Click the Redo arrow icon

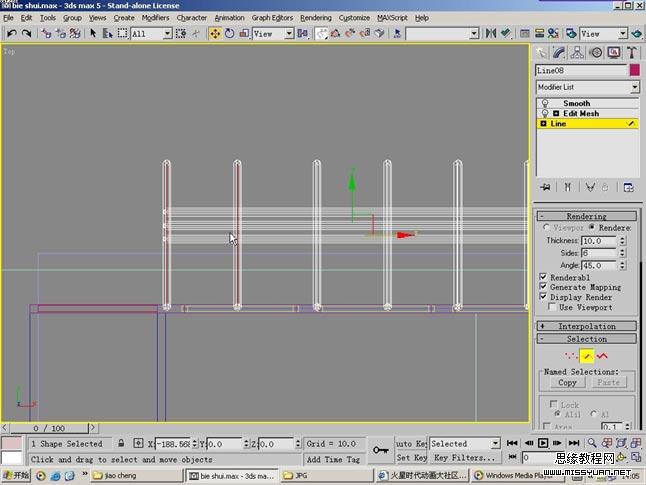tap(27, 33)
